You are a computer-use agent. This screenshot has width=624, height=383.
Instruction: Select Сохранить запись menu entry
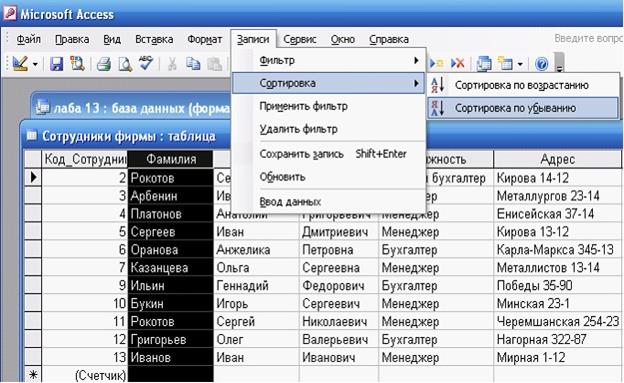(329, 154)
